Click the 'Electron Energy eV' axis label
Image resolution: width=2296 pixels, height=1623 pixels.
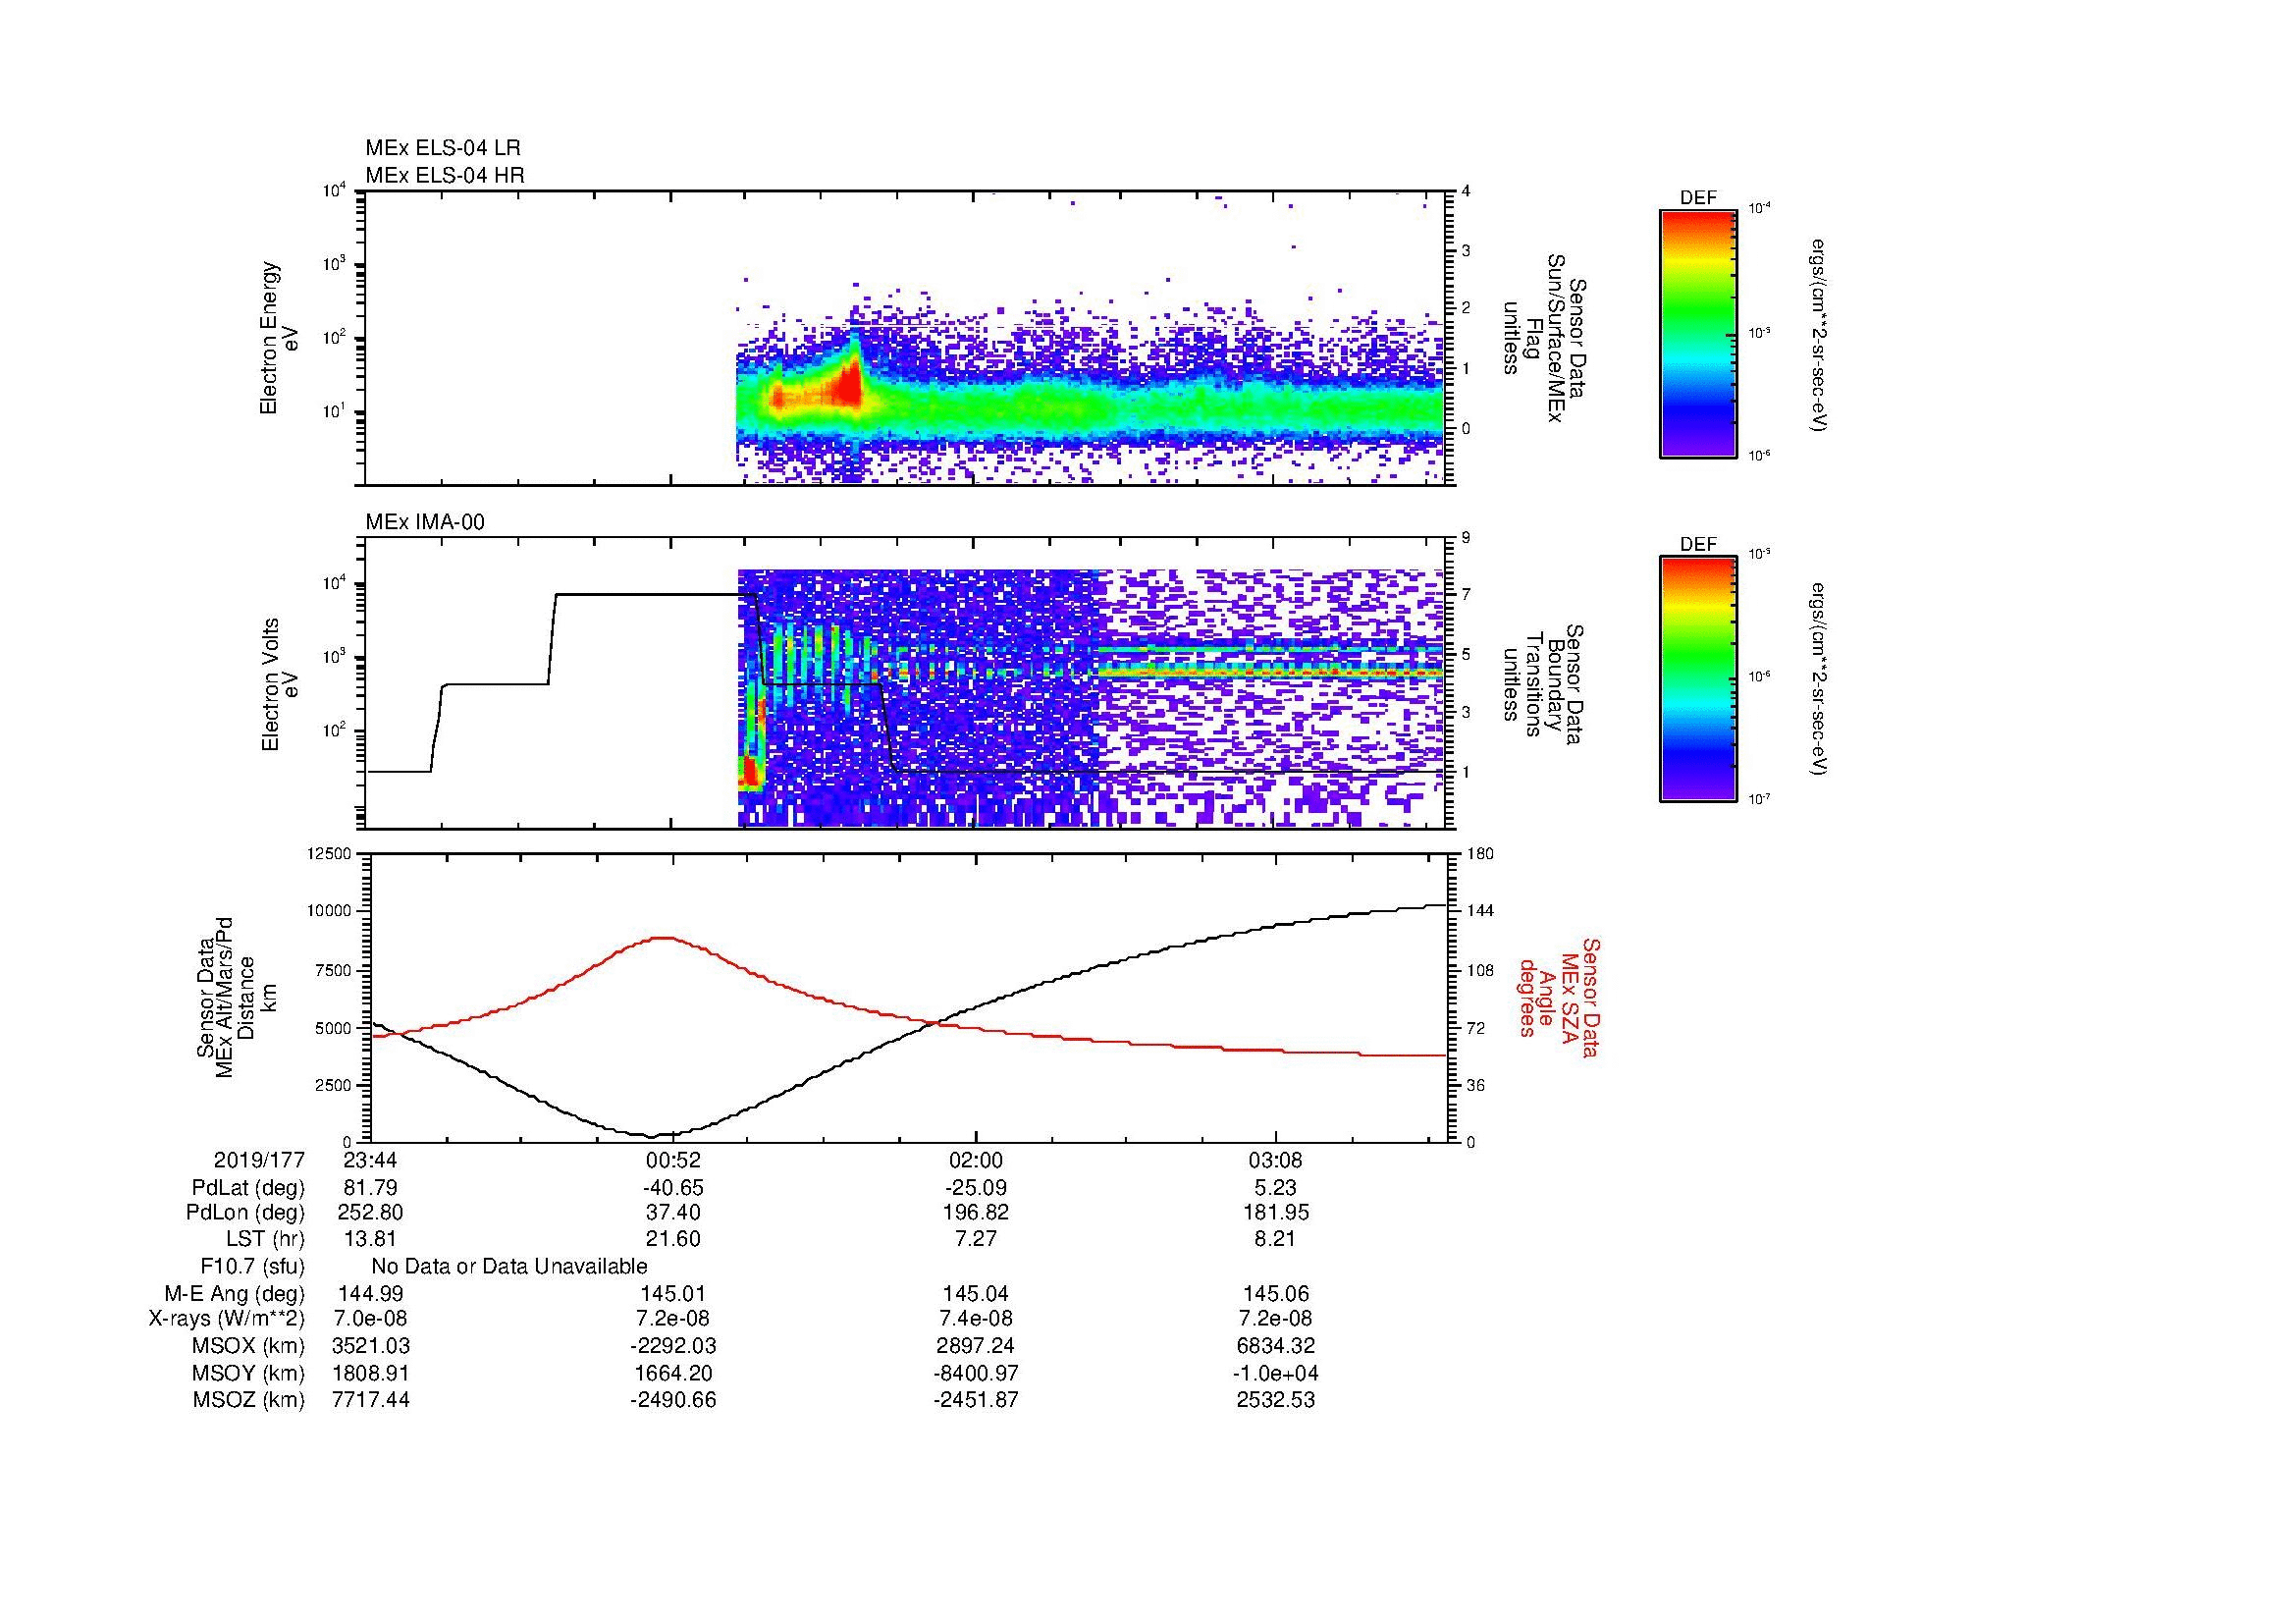[x=280, y=338]
